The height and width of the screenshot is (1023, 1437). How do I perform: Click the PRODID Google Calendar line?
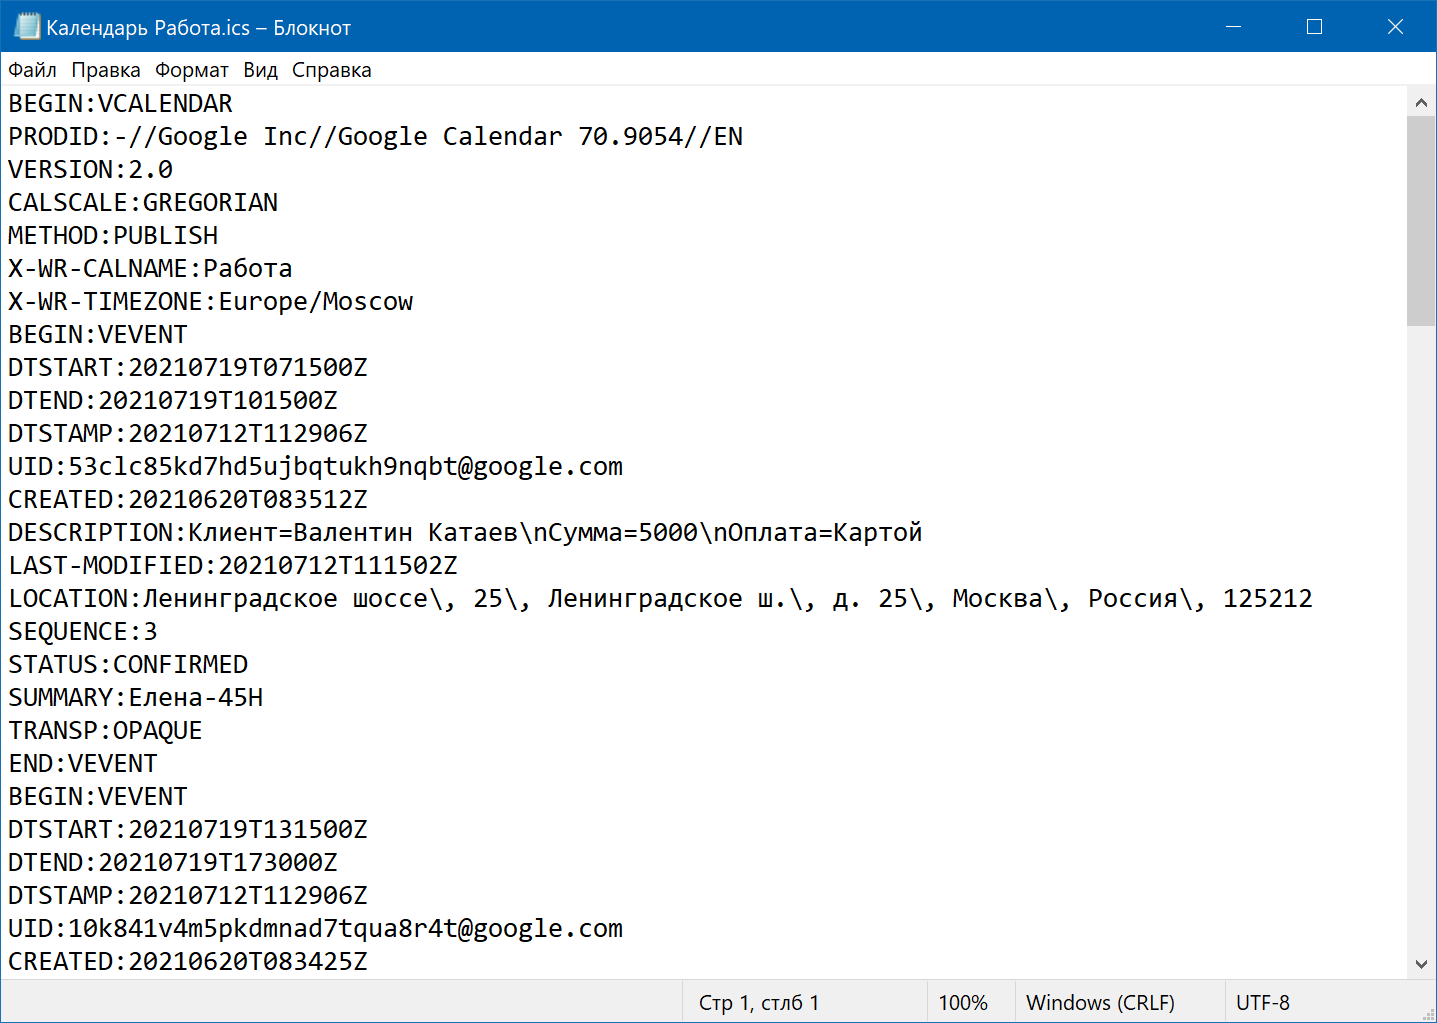tap(375, 137)
